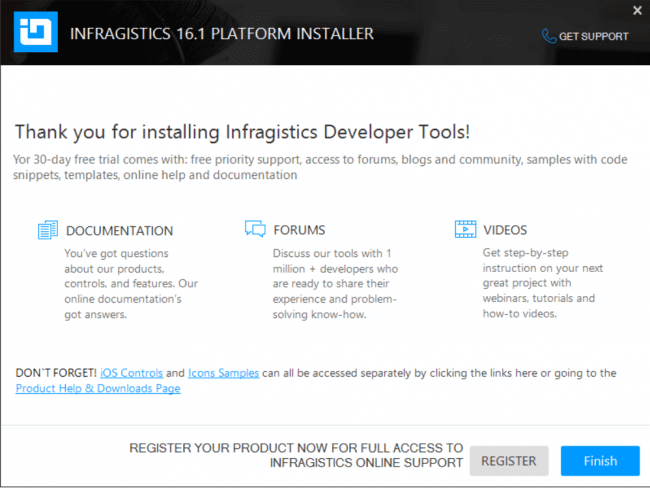This screenshot has height=488, width=650.
Task: Click the Videos film icon
Action: (x=465, y=230)
